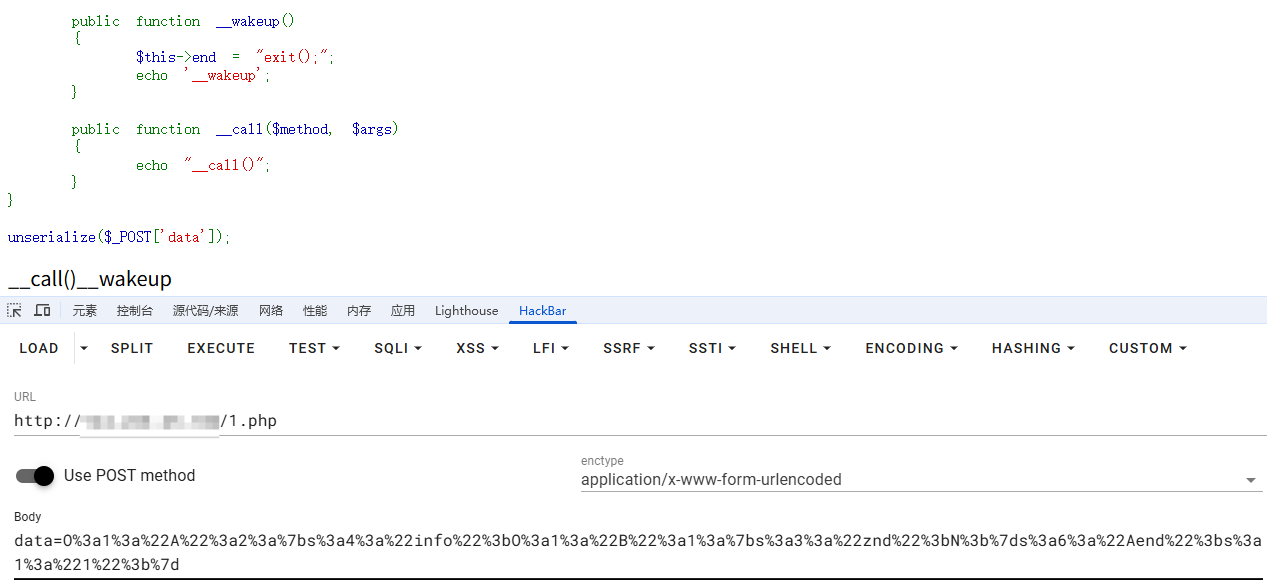Screen dimensions: 1267x580
Task: Expand the TEST dropdown menu
Action: pos(314,348)
